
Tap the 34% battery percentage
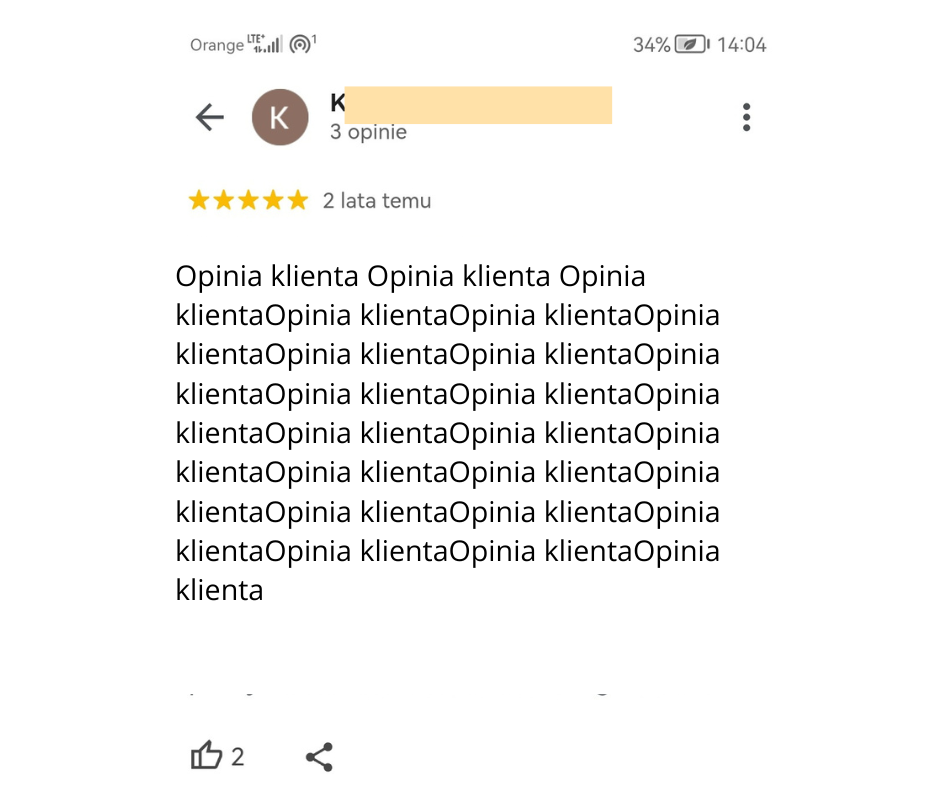pyautogui.click(x=651, y=45)
